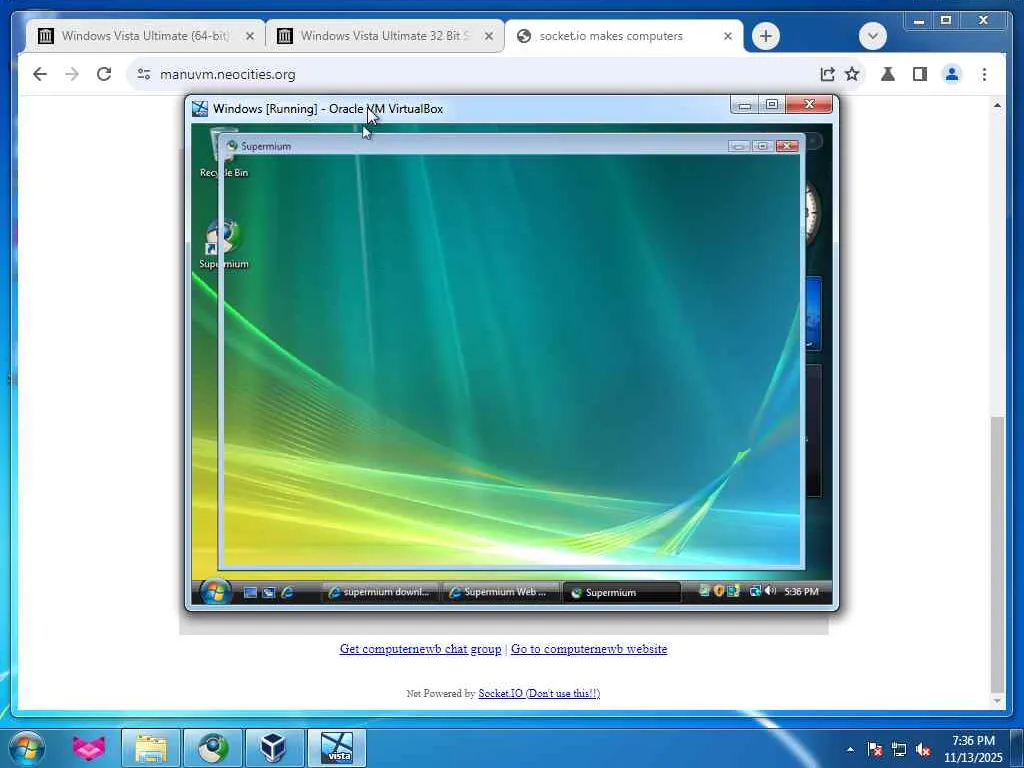Open the vista VM taskbar icon
This screenshot has width=1024, height=768.
tap(337, 748)
